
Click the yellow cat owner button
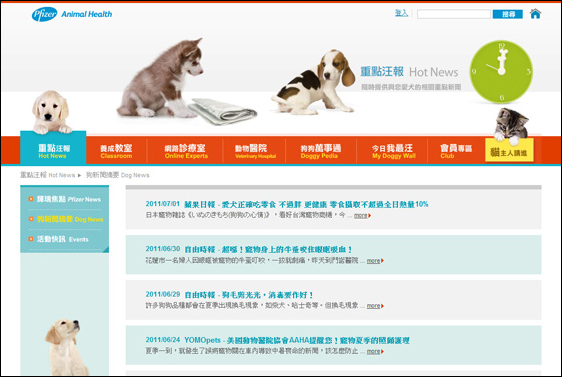tap(509, 150)
